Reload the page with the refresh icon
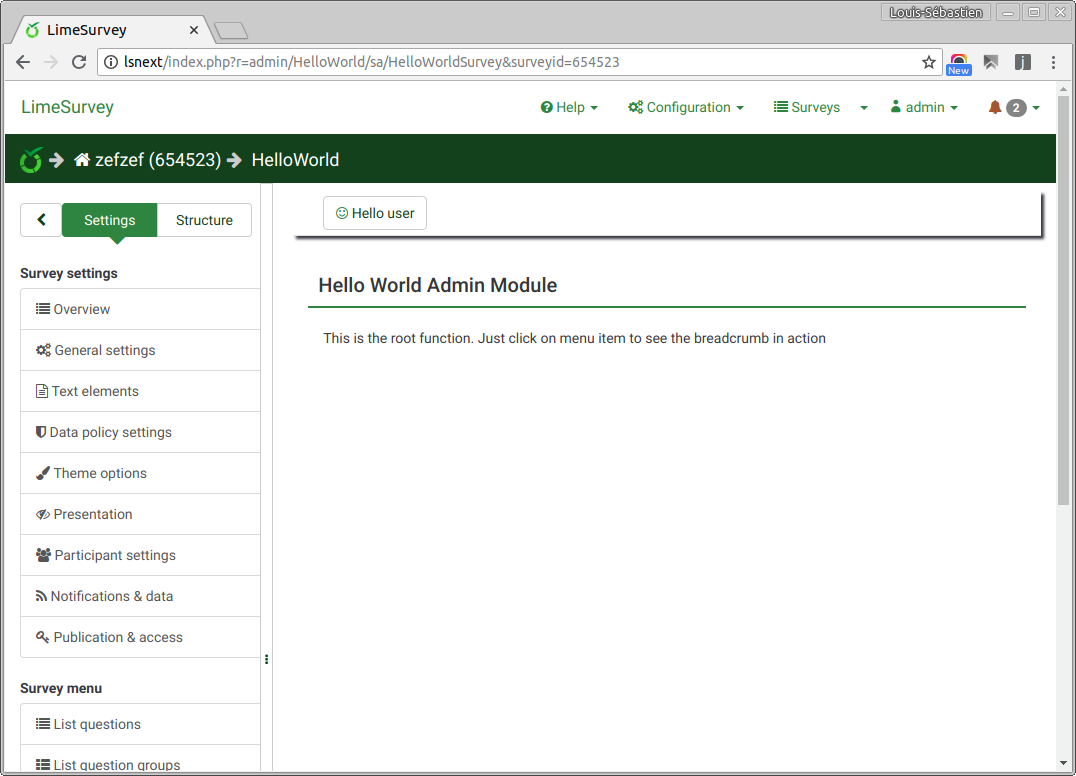The width and height of the screenshot is (1076, 776). (x=79, y=62)
